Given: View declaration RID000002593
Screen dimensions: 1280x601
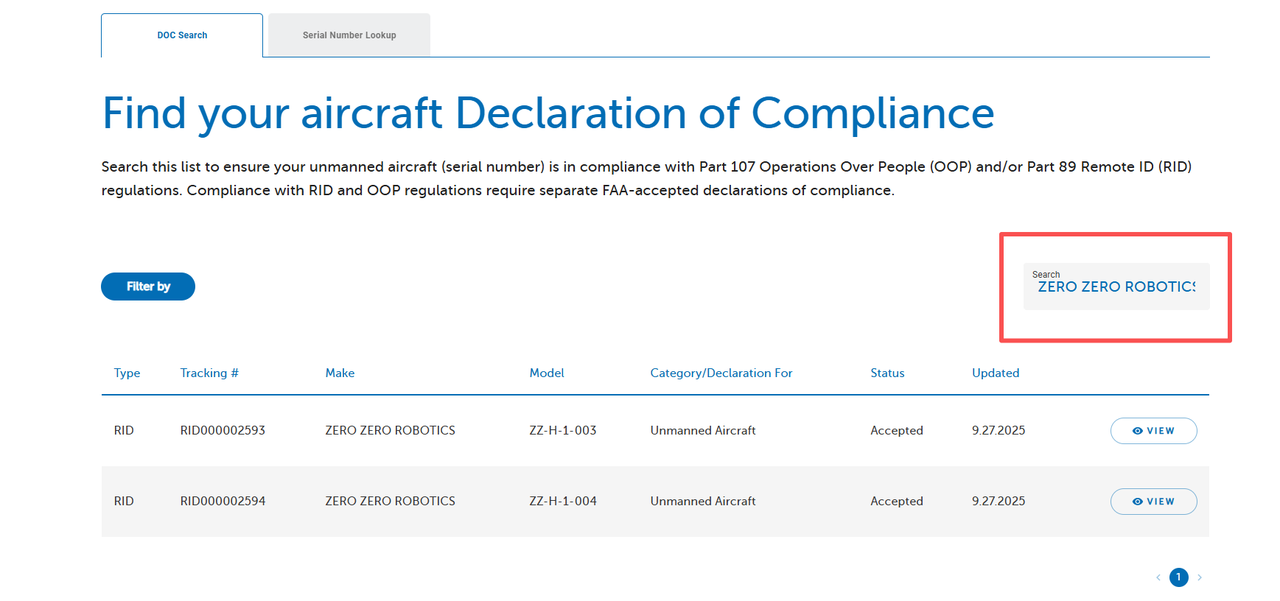Looking at the screenshot, I should [x=1153, y=431].
